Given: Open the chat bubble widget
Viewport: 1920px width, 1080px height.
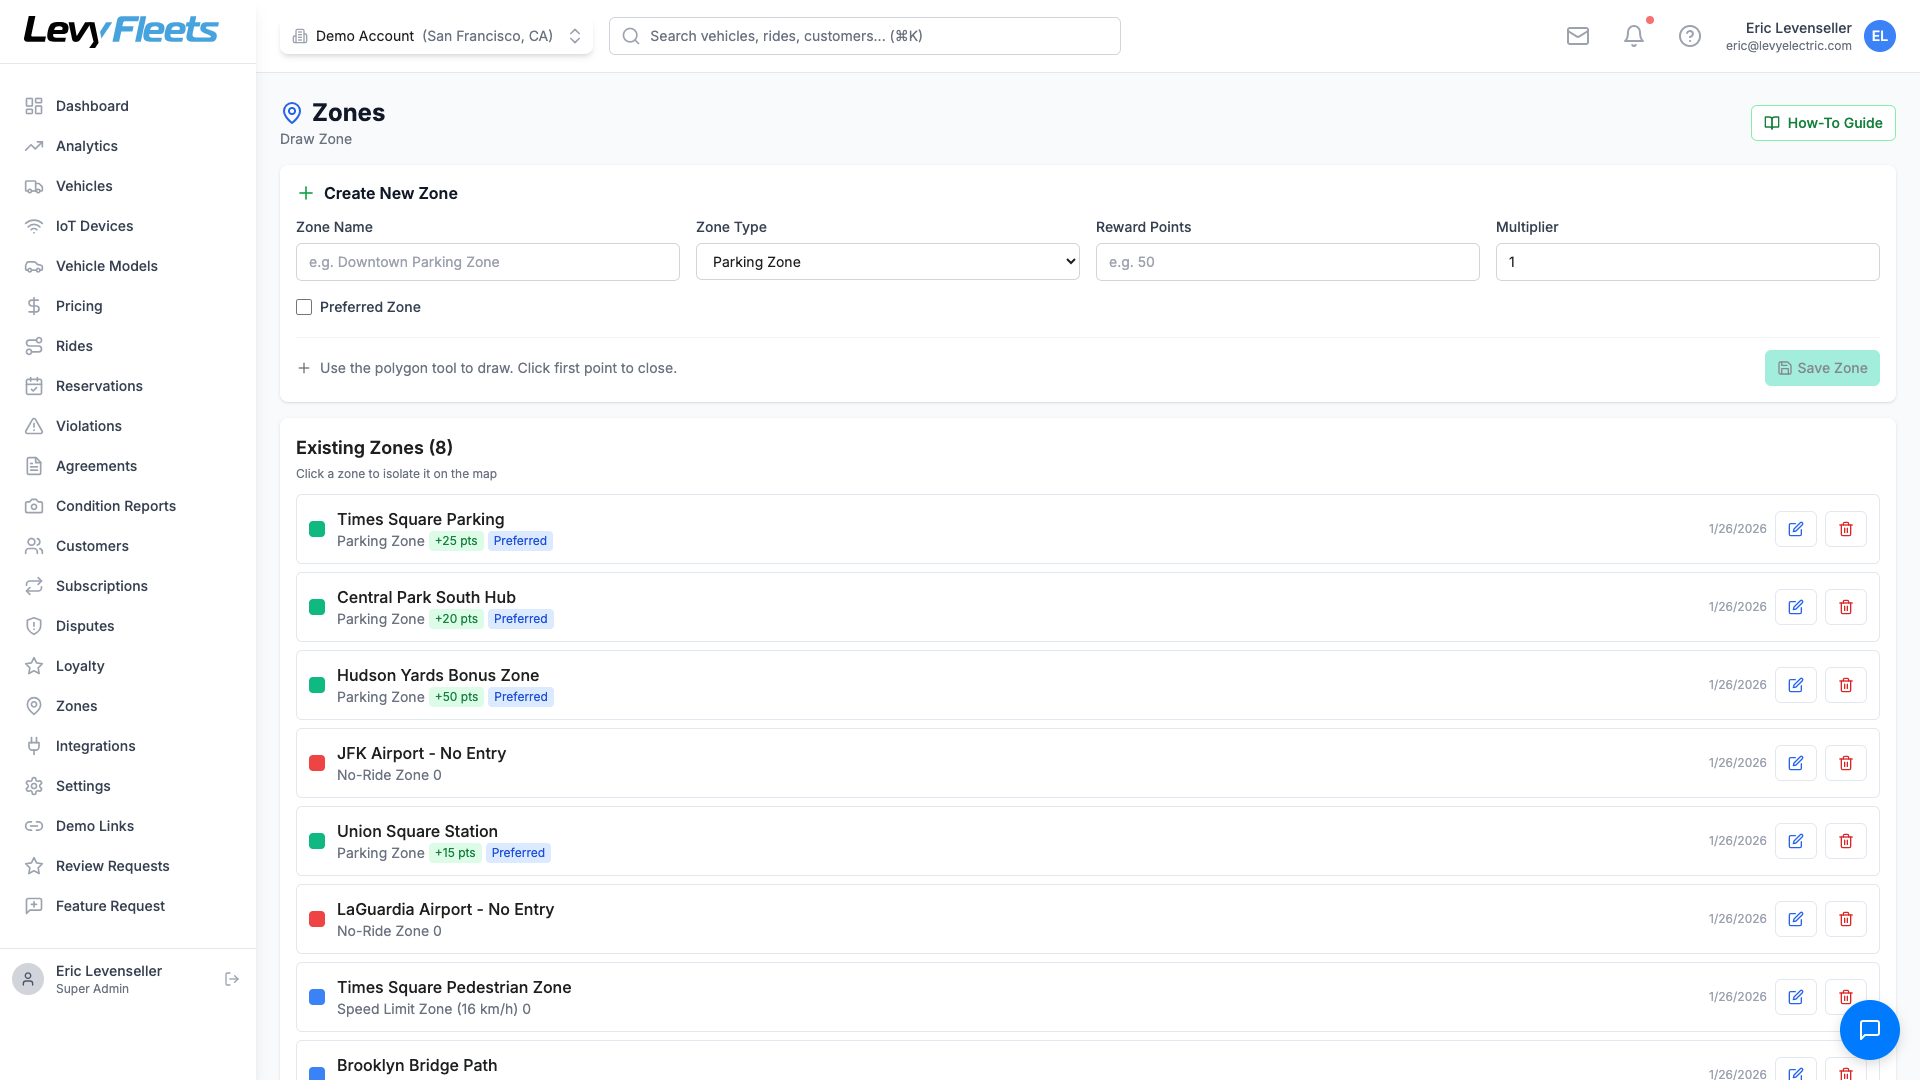Looking at the screenshot, I should click(x=1869, y=1030).
